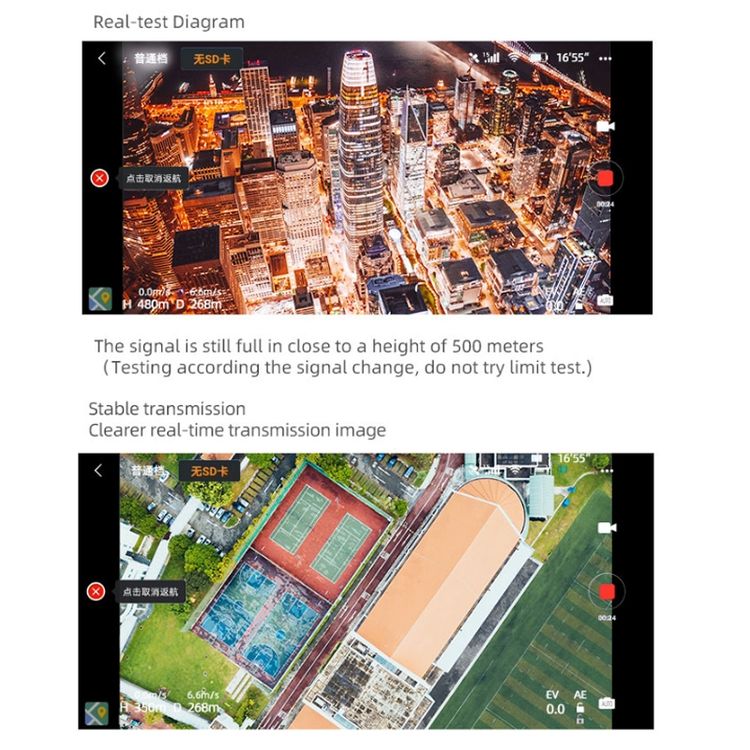Viewport: 750px width, 750px height.
Task: Tap the back arrow in sports field view
Action: (98, 471)
